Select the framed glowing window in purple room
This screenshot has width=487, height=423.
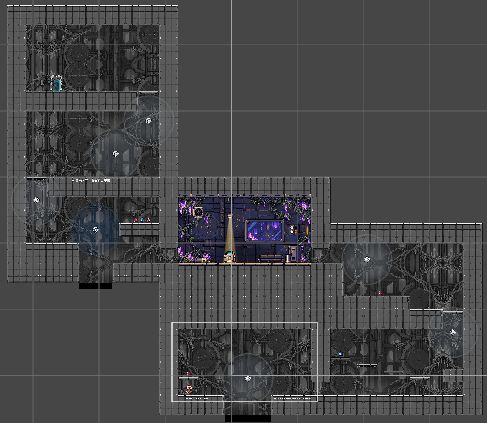(x=265, y=230)
